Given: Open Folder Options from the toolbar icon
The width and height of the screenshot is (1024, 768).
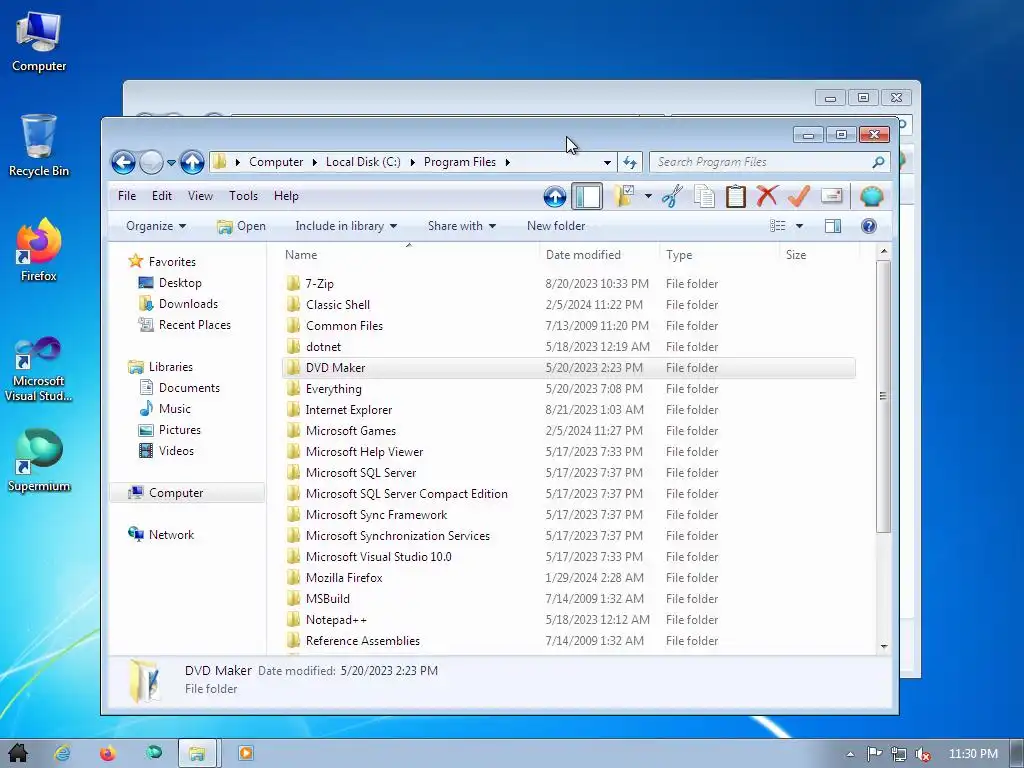Looking at the screenshot, I should click(624, 196).
